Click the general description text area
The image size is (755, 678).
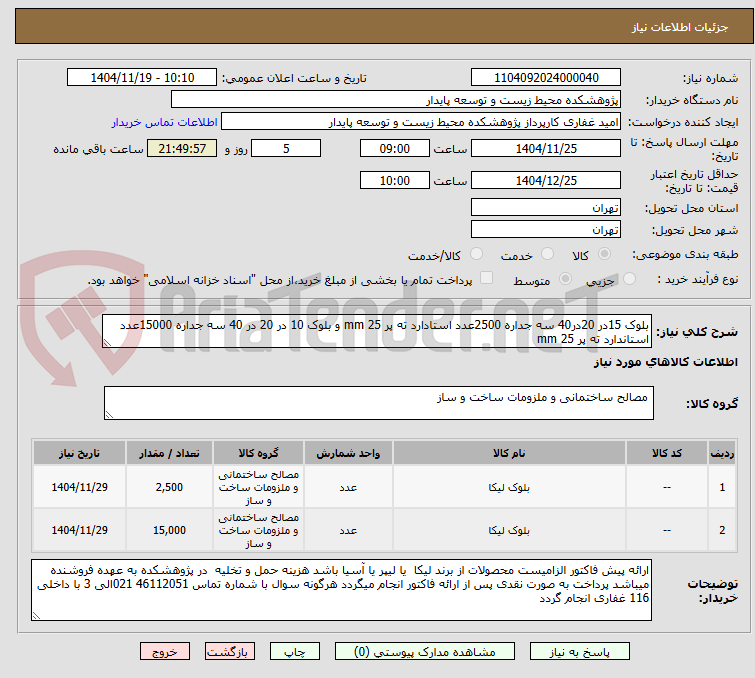377,331
